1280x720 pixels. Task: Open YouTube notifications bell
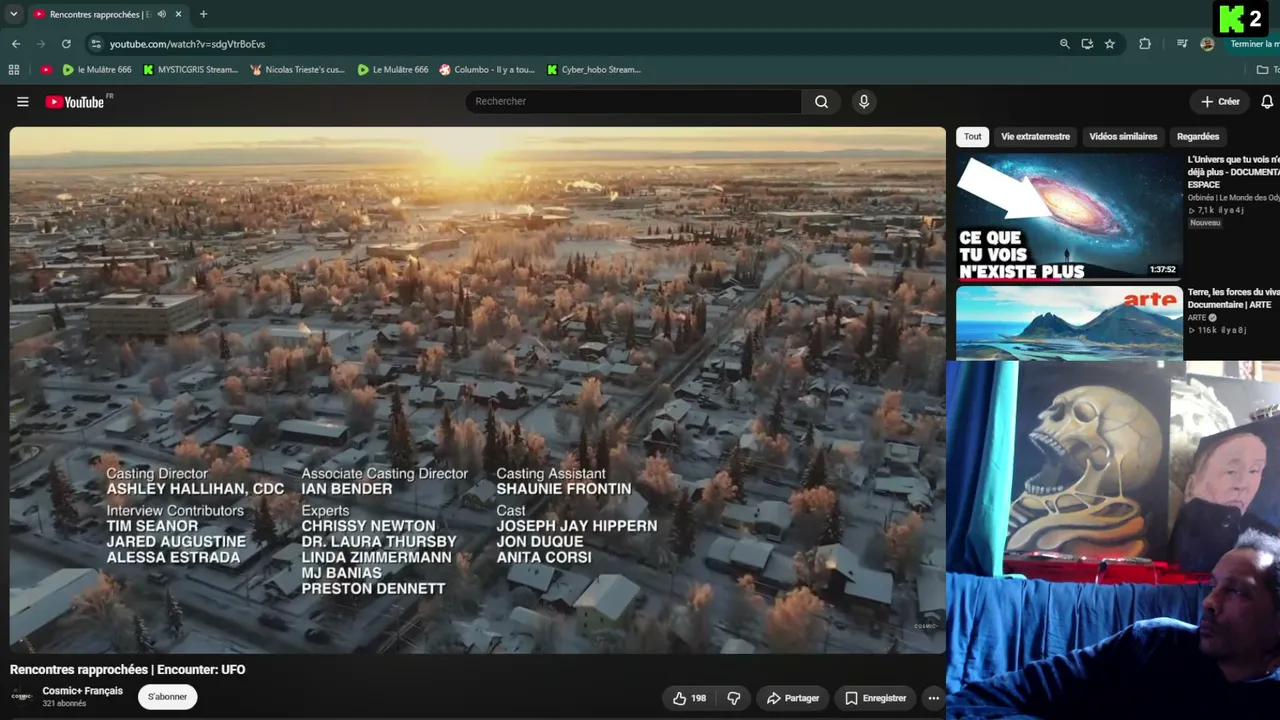click(x=1267, y=101)
